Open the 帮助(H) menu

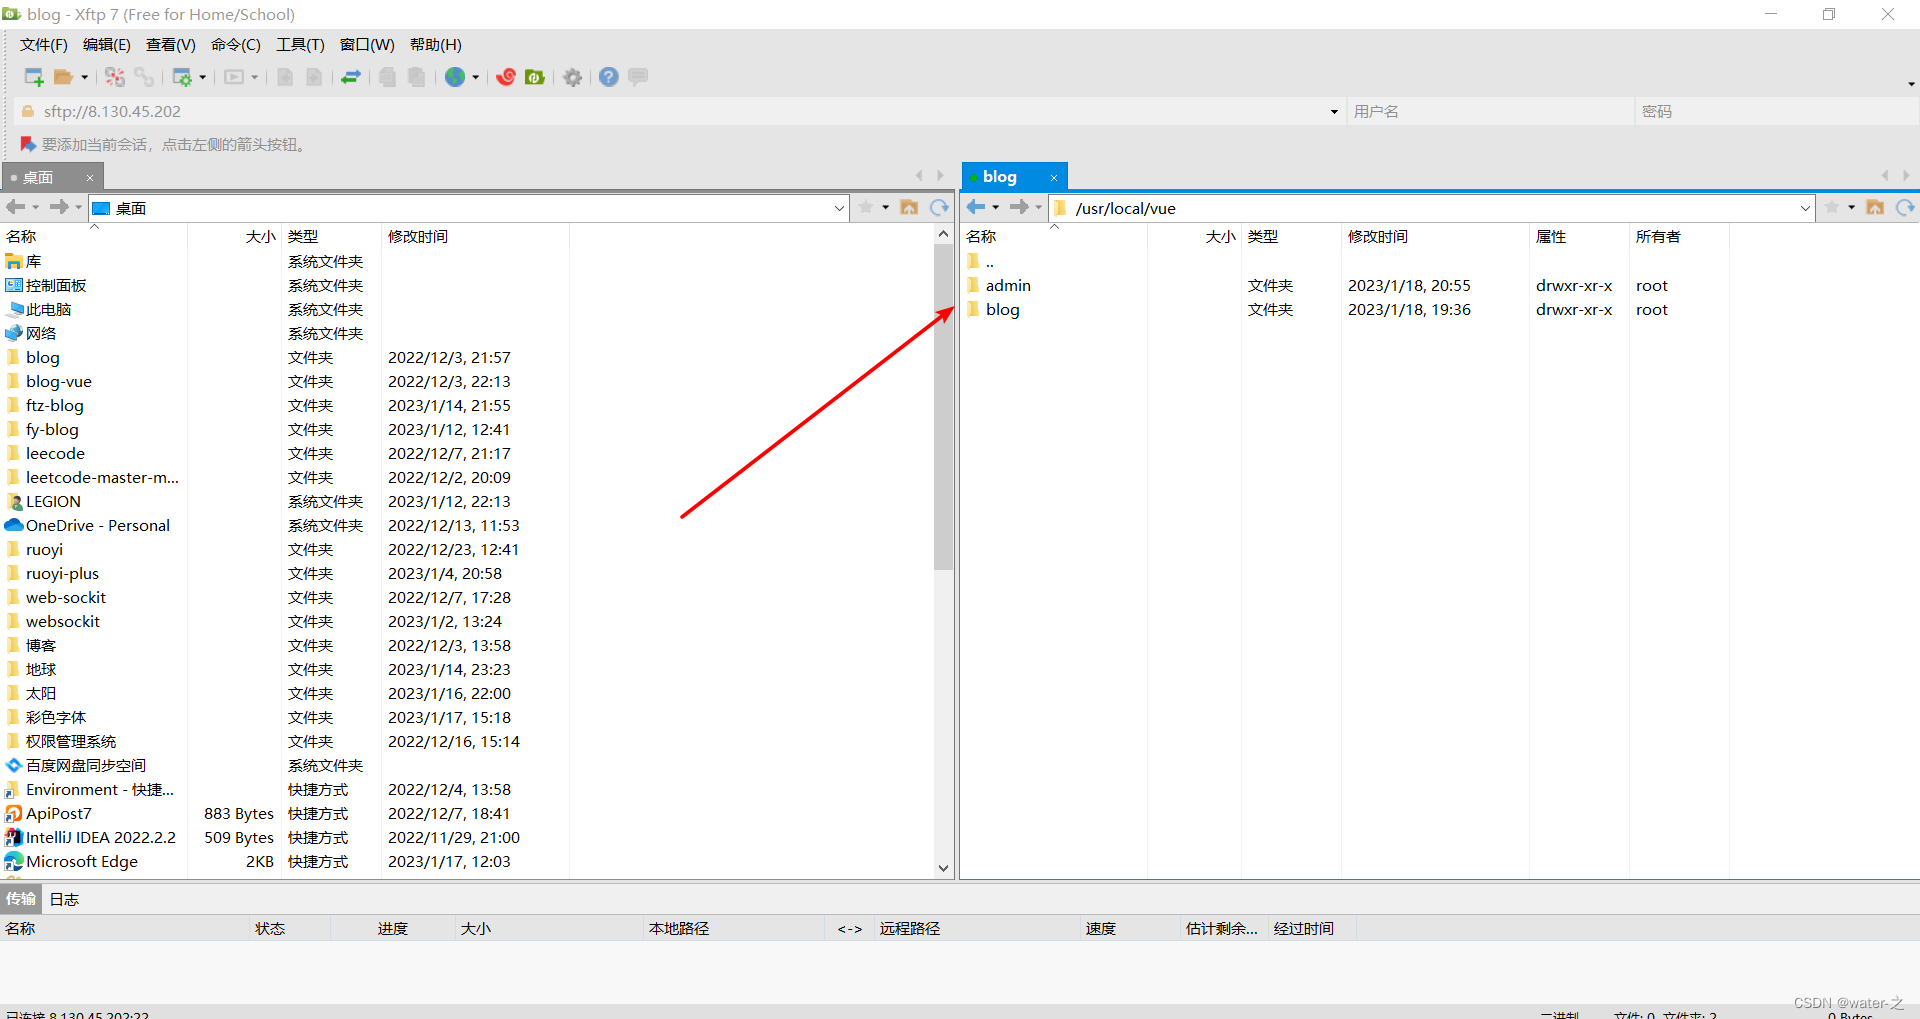[x=436, y=45]
